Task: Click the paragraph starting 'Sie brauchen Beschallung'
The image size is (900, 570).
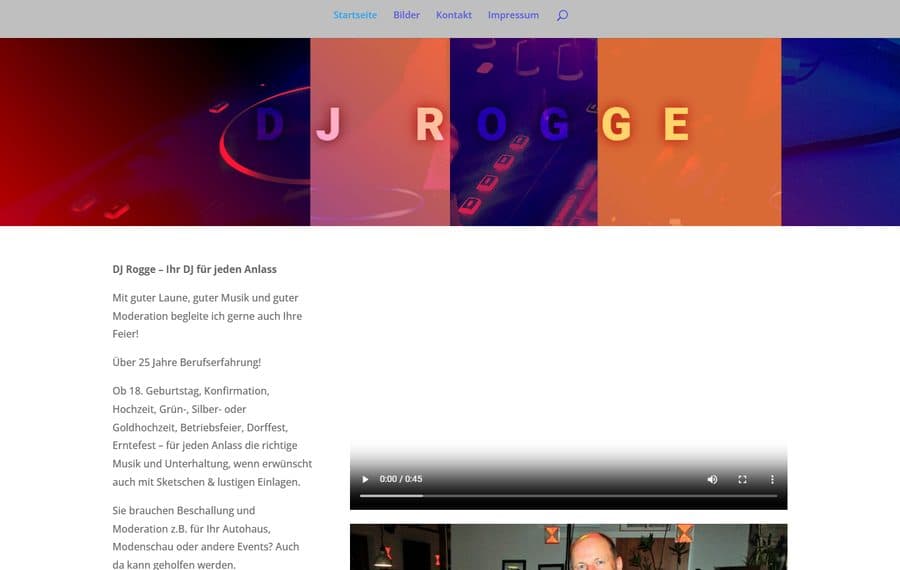Action: pyautogui.click(x=205, y=537)
